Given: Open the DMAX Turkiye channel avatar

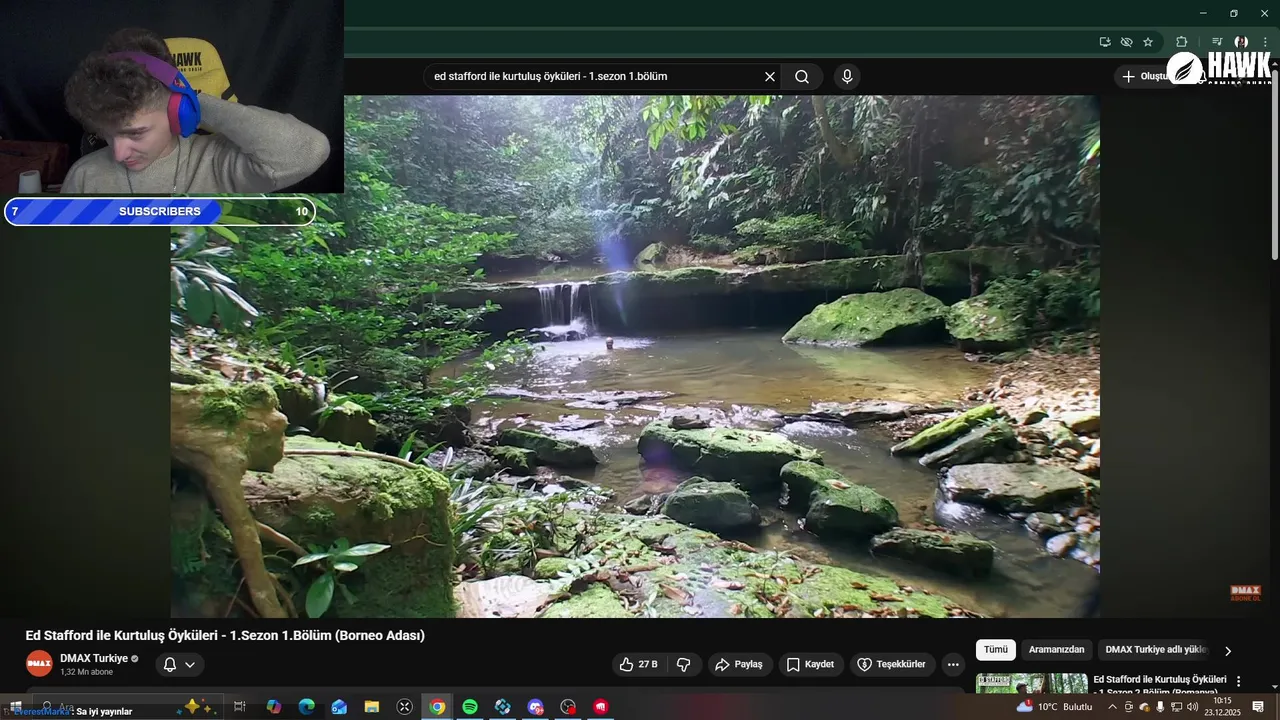Looking at the screenshot, I should coord(39,664).
